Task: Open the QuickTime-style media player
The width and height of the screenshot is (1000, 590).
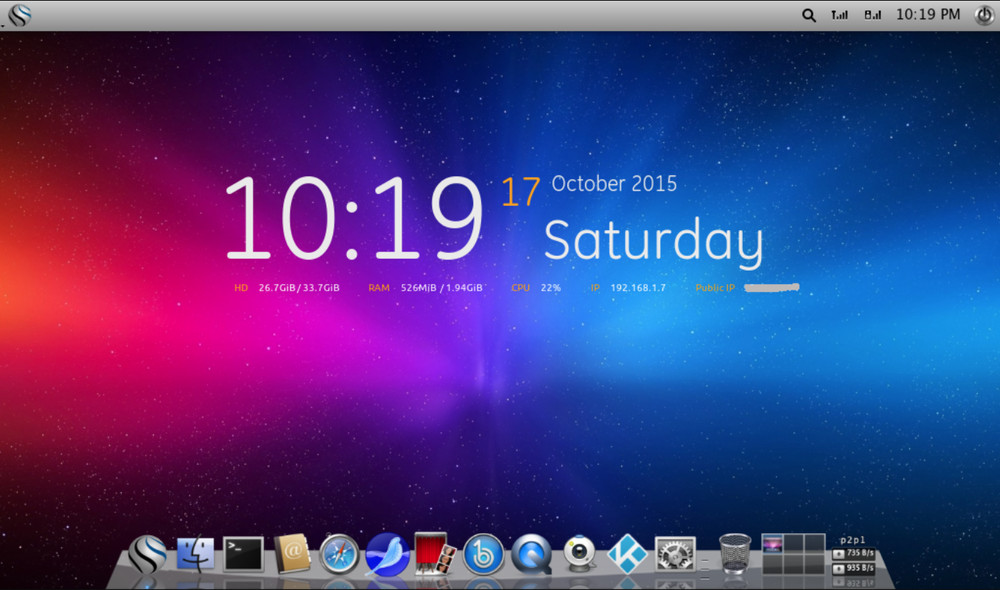Action: click(x=531, y=552)
